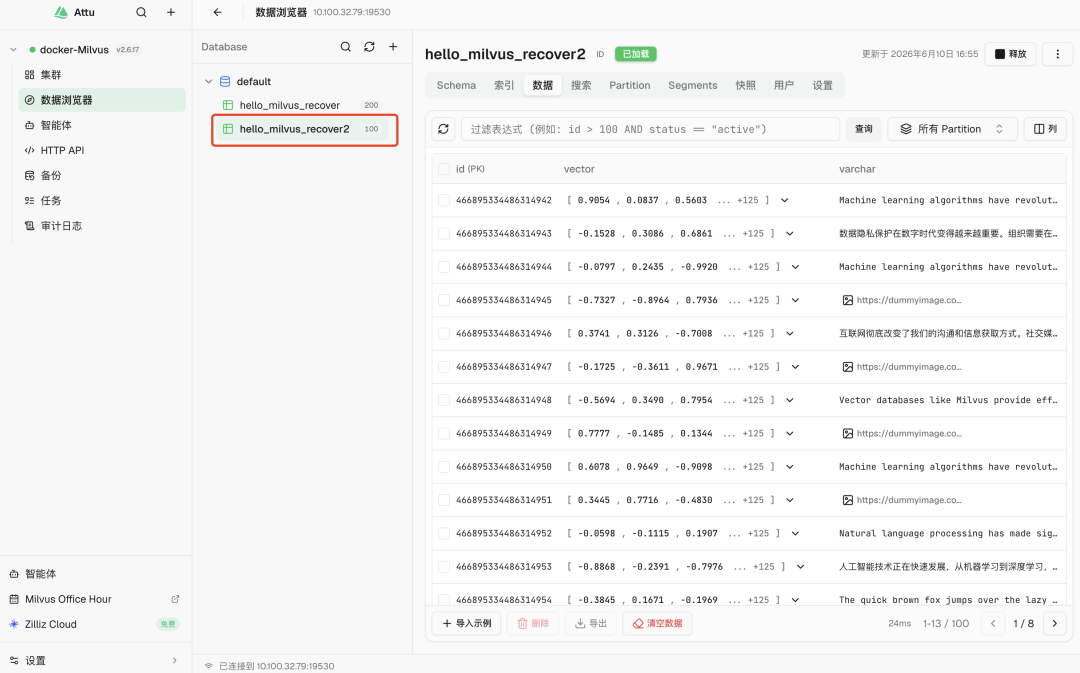
Task: Refresh the data table results
Action: 444,129
